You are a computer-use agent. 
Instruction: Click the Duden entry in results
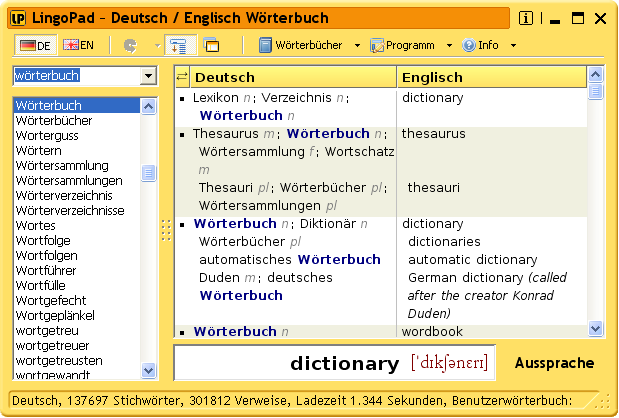click(219, 277)
